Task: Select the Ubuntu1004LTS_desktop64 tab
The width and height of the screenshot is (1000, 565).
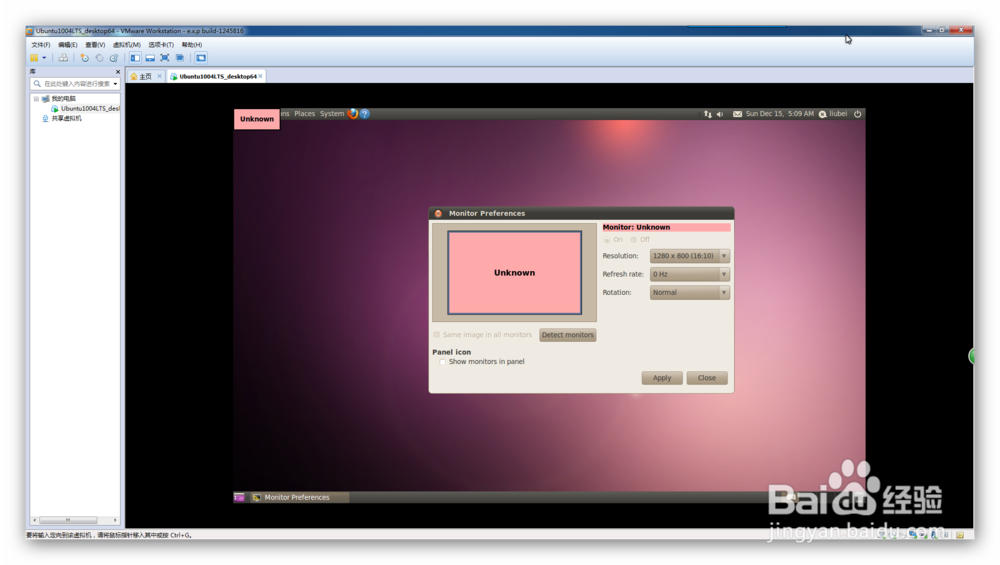Action: coord(214,76)
